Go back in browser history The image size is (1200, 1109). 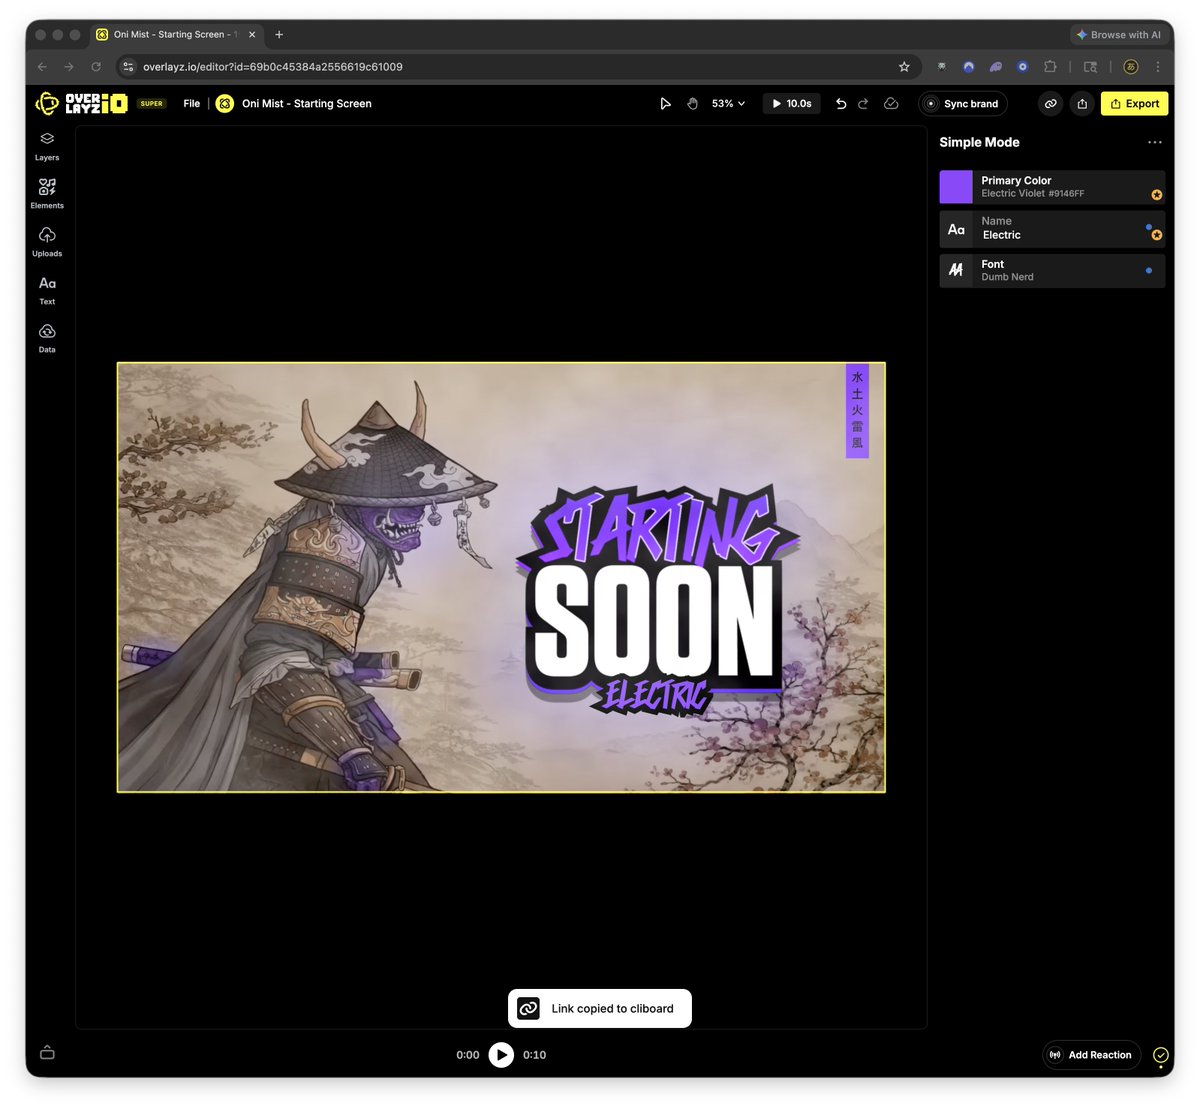pyautogui.click(x=42, y=67)
